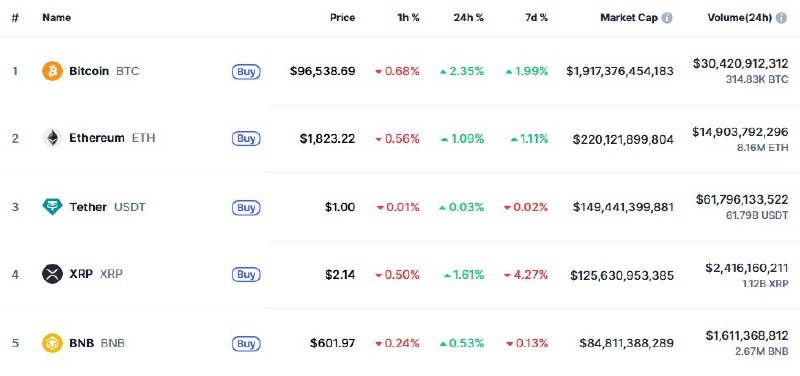Screen dimensions: 800x376
Task: Sort by the Name column header
Action: click(x=57, y=18)
